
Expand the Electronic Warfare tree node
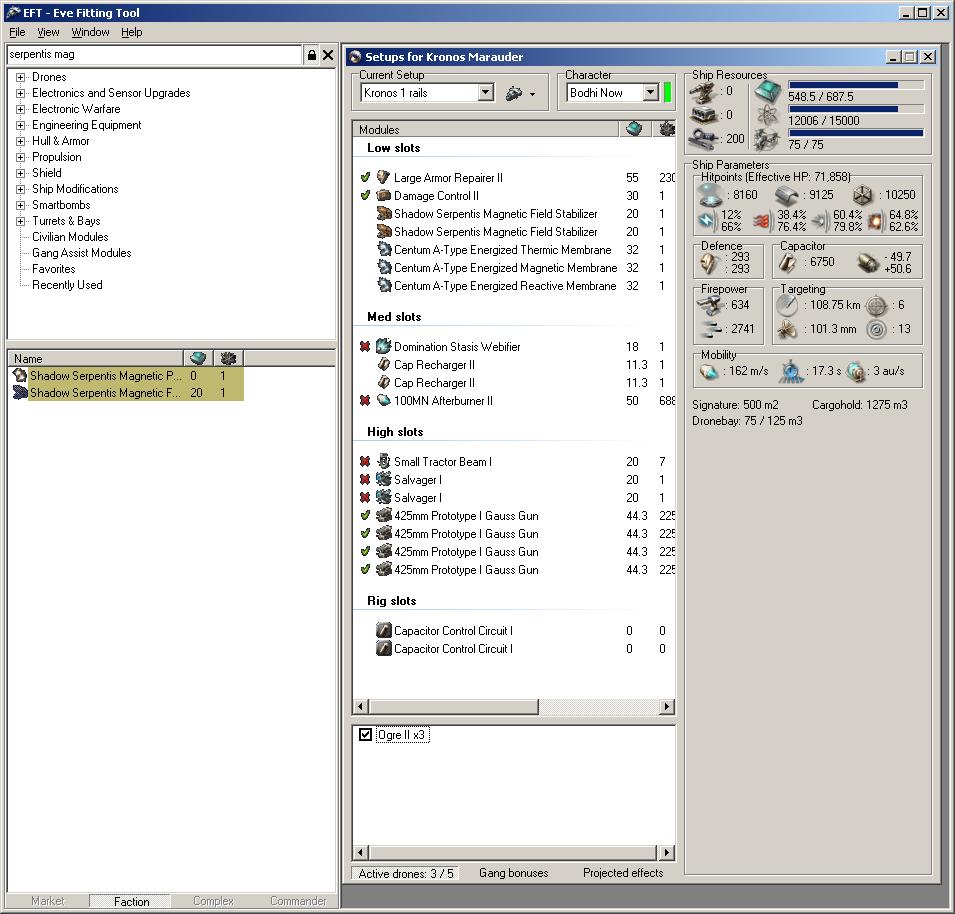pyautogui.click(x=20, y=110)
